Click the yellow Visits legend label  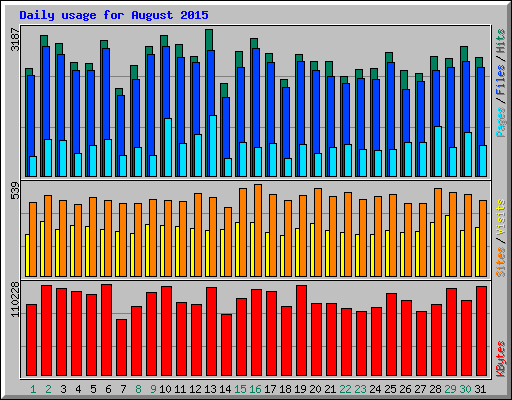tap(500, 218)
